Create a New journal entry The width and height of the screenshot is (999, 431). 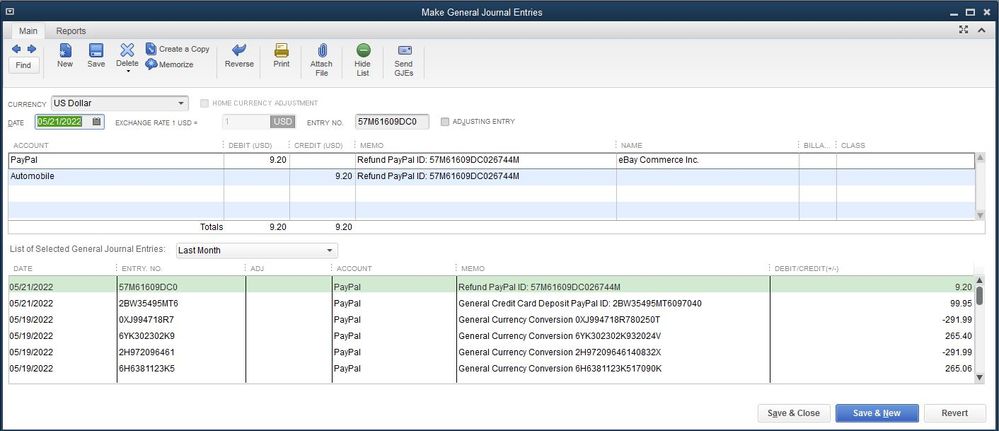65,54
